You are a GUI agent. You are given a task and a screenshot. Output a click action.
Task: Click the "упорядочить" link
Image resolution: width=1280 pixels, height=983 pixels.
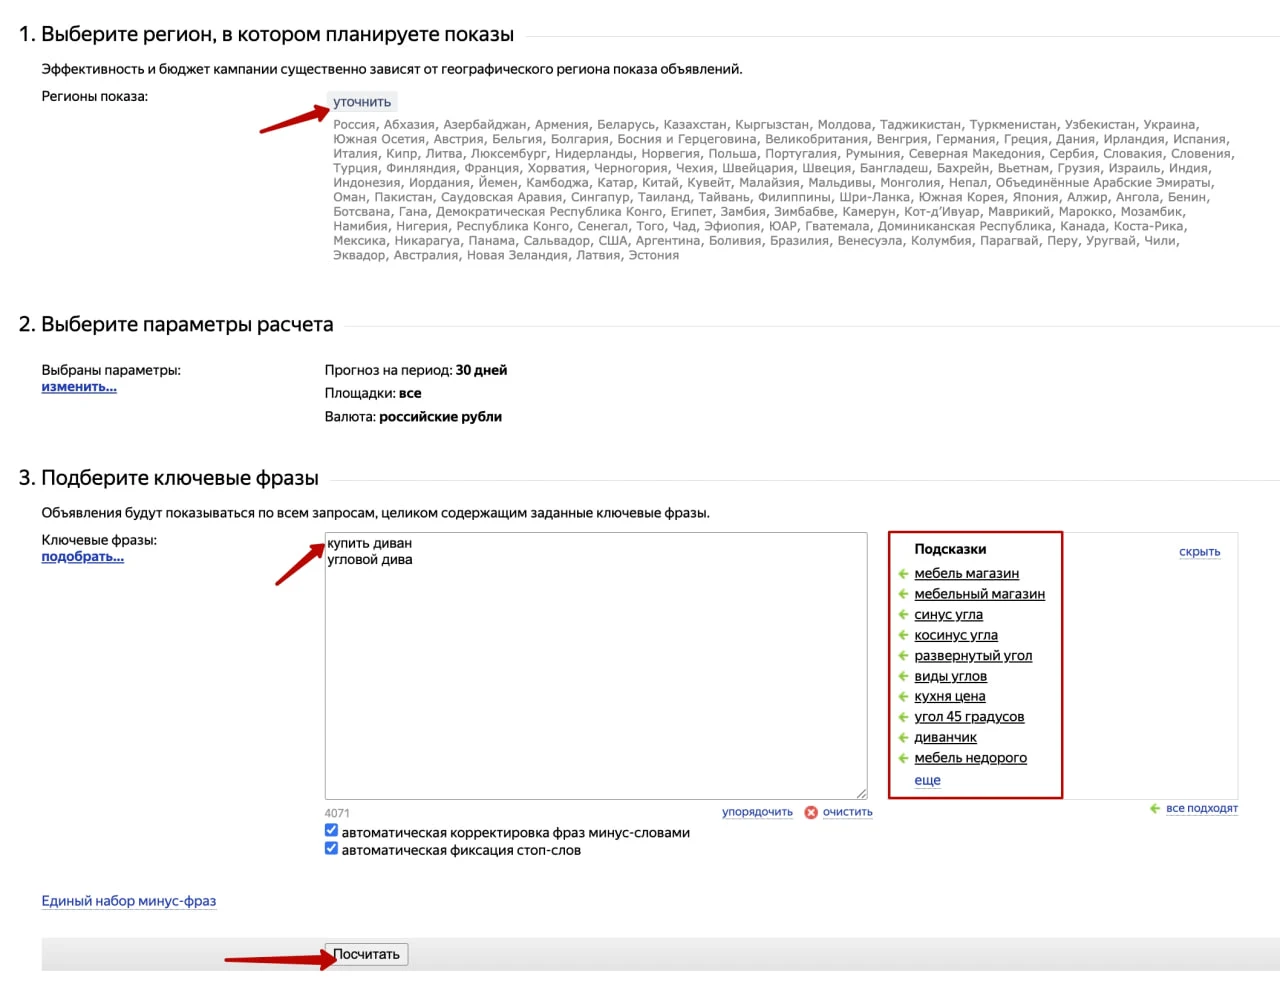pos(757,812)
